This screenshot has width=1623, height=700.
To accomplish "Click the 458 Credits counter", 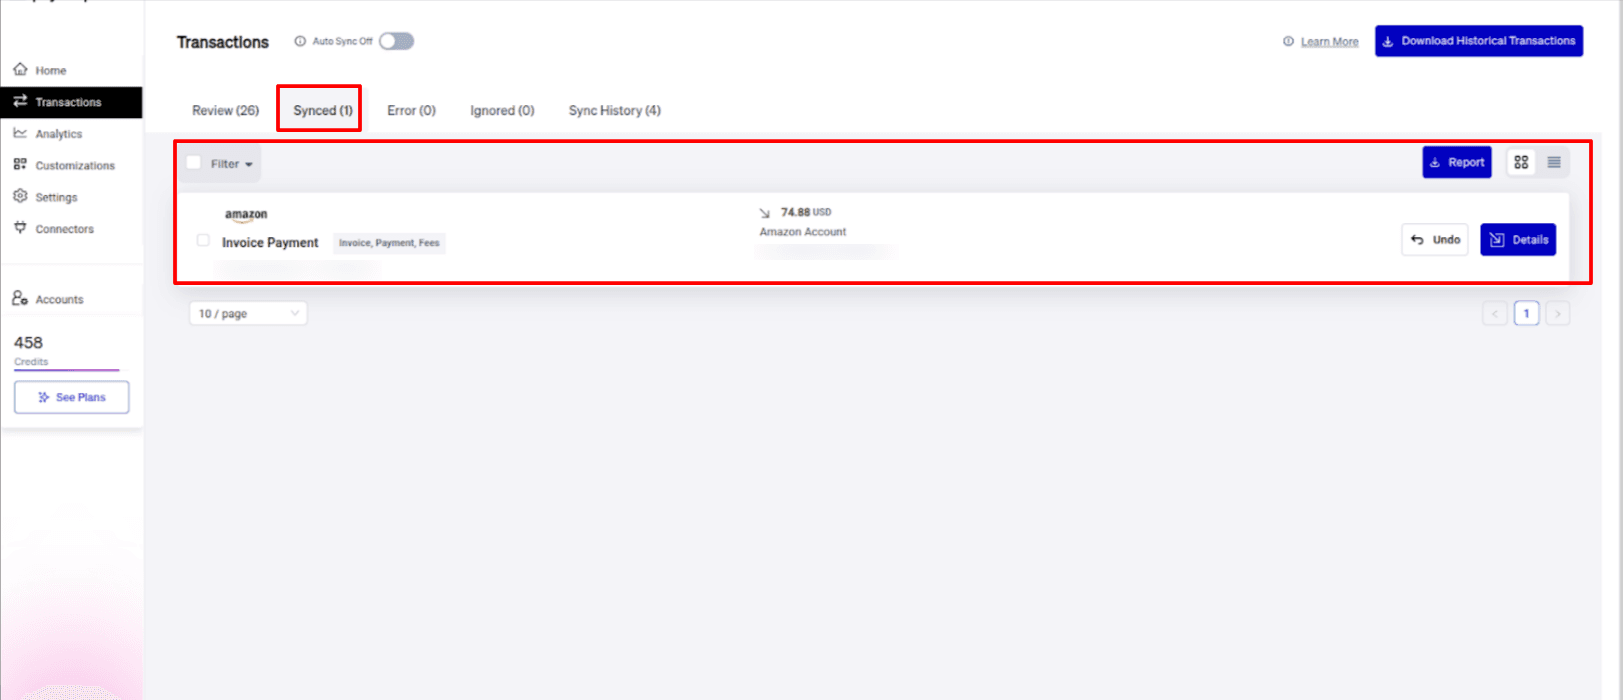I will 30,349.
